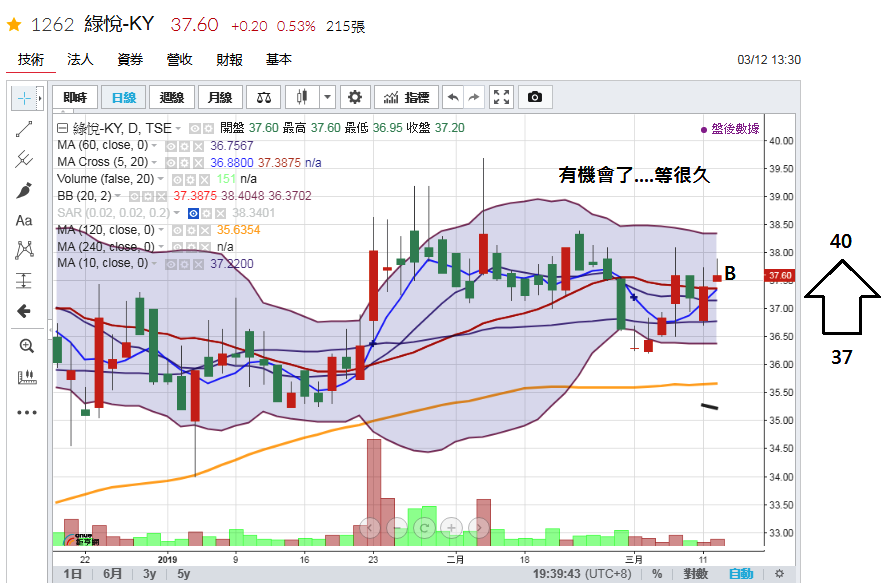Screen dimensions: 893x583
Task: Open dropdown arrow for SAR indicator
Action: (x=177, y=213)
